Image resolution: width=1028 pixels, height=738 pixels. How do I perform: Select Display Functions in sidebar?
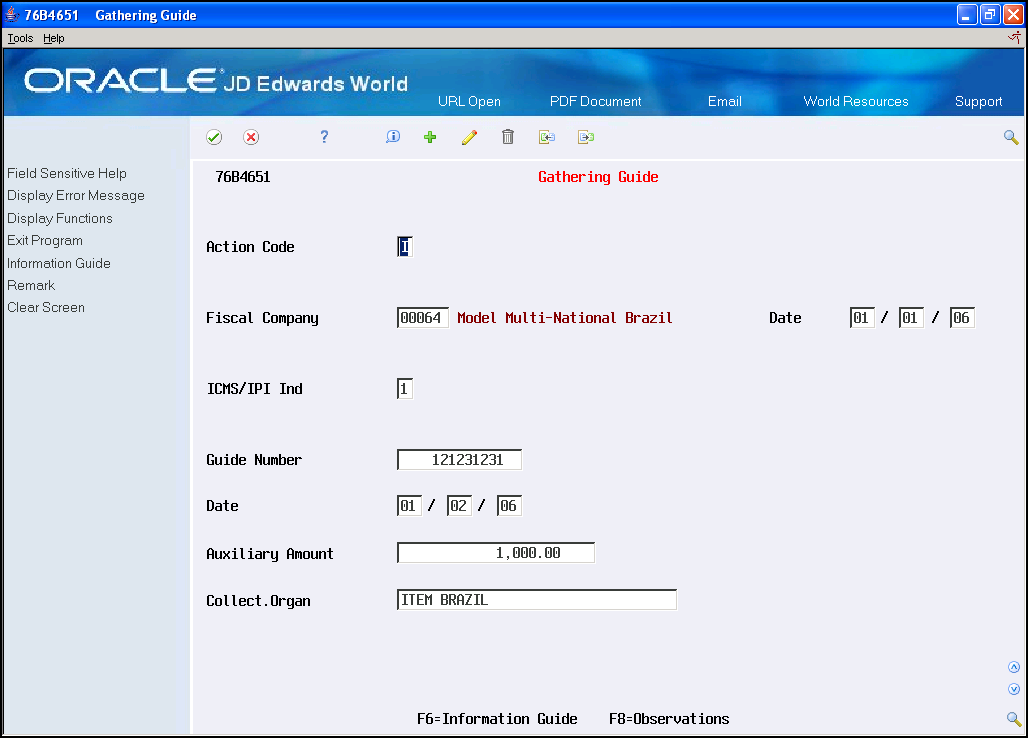60,218
